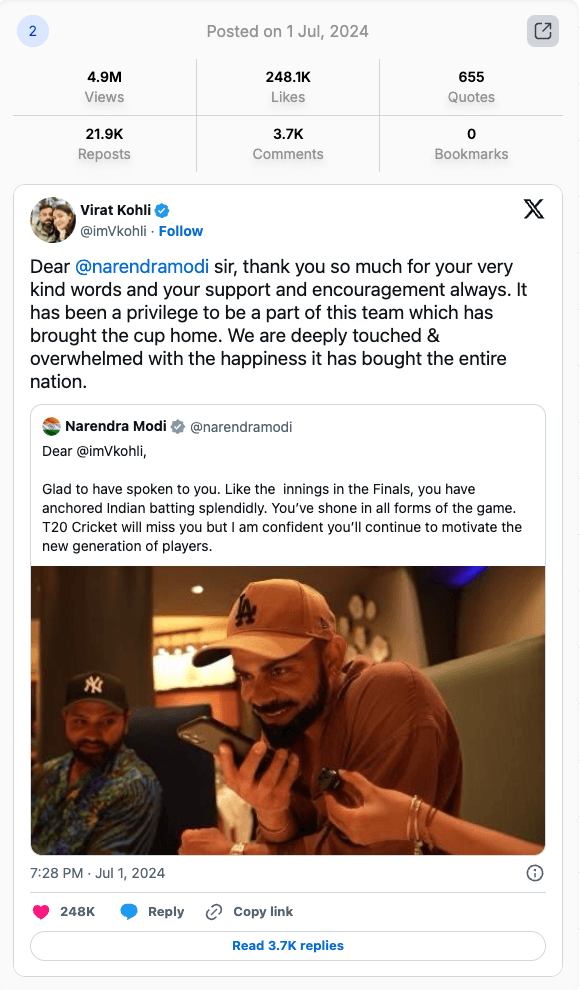This screenshot has width=580, height=990.
Task: Open Virat Kohli's profile picture
Action: tap(53, 220)
